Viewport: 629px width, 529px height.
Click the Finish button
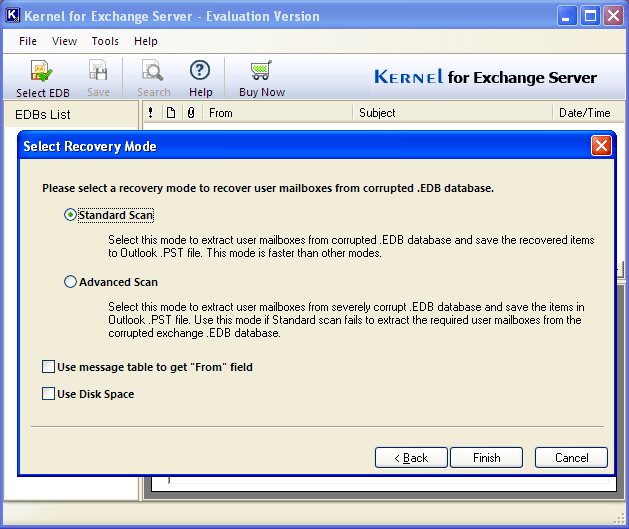pos(487,457)
